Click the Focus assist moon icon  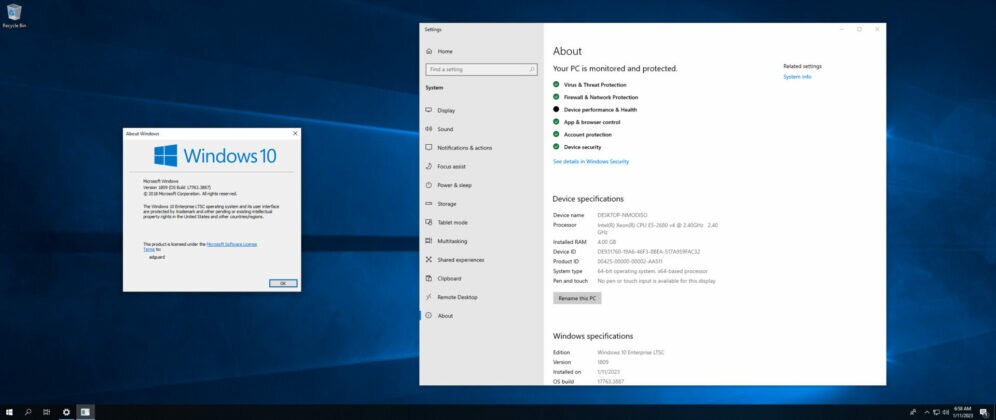coord(429,166)
